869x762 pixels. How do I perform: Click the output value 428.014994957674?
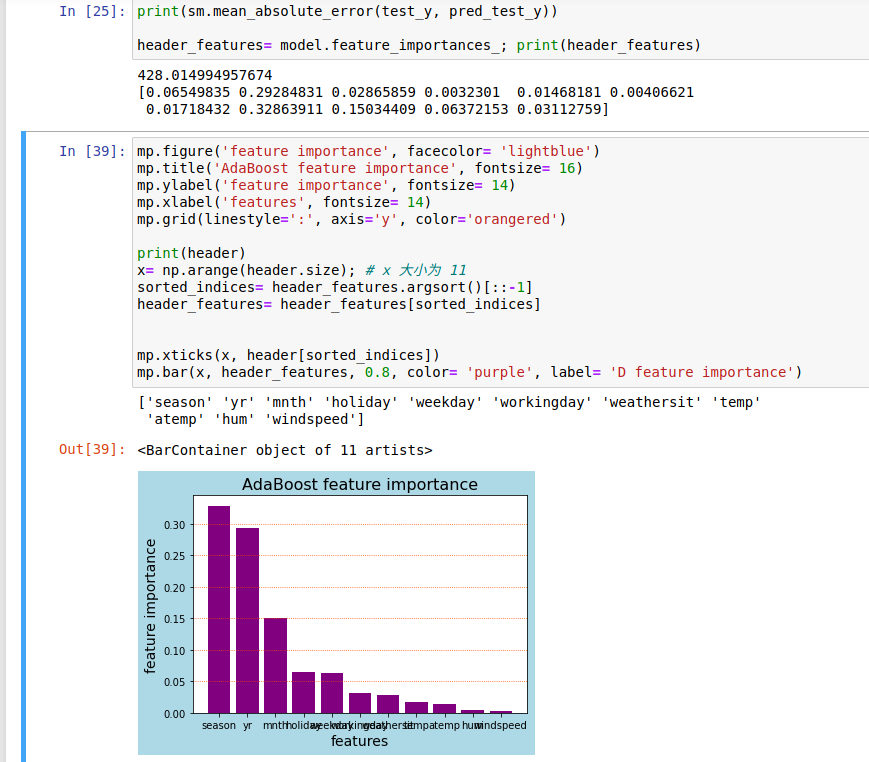point(205,75)
